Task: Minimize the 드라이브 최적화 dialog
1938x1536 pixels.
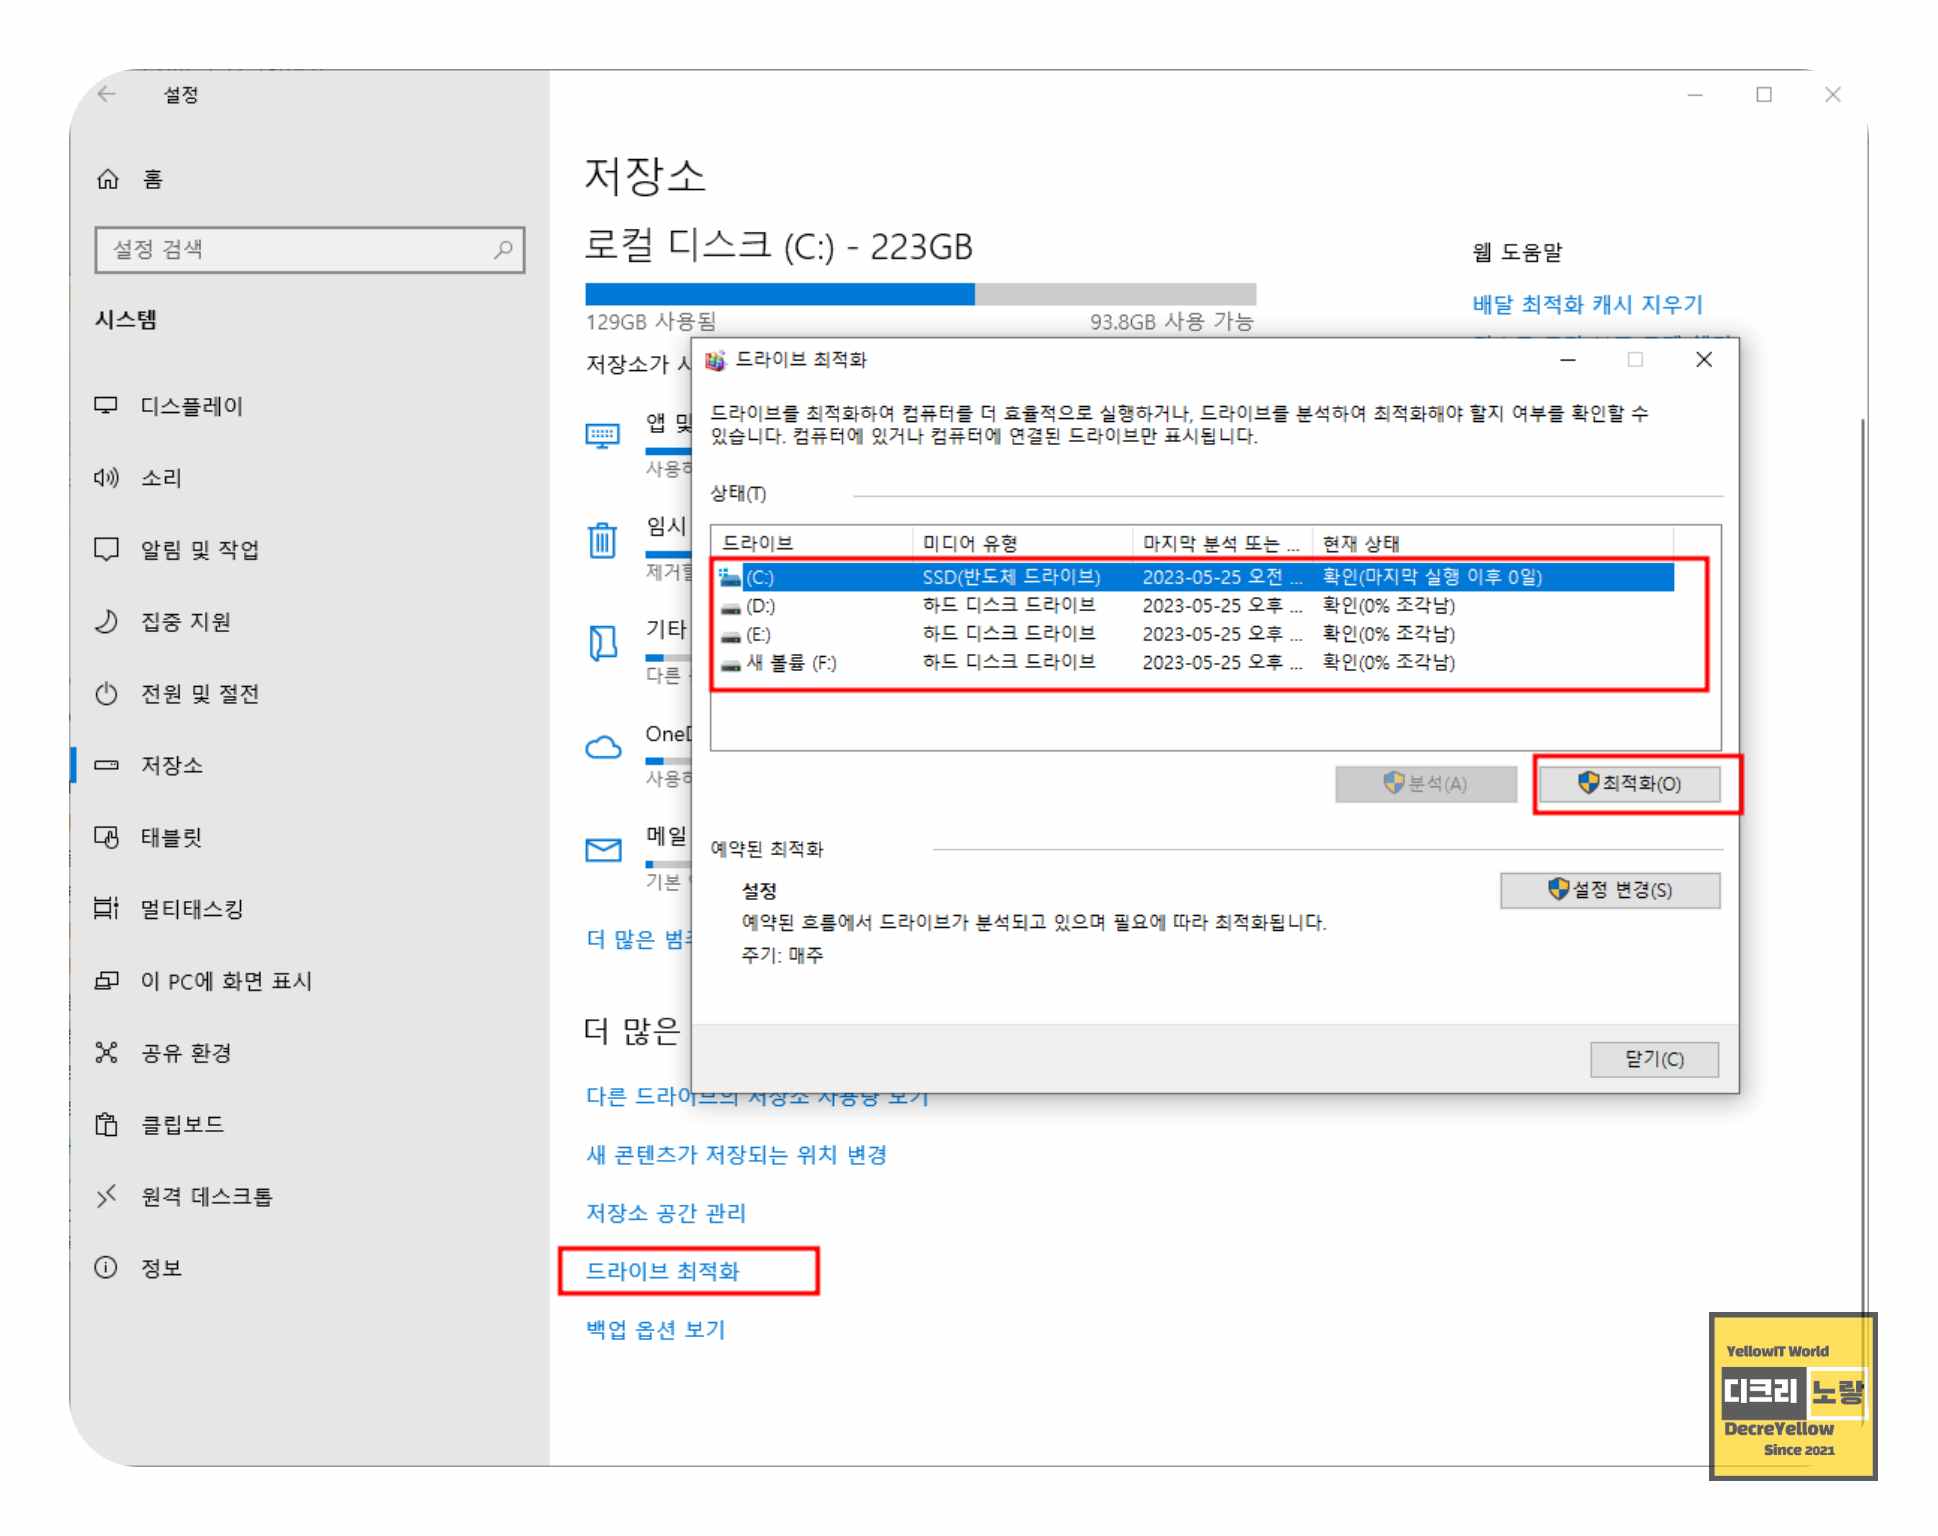Action: coord(1568,360)
